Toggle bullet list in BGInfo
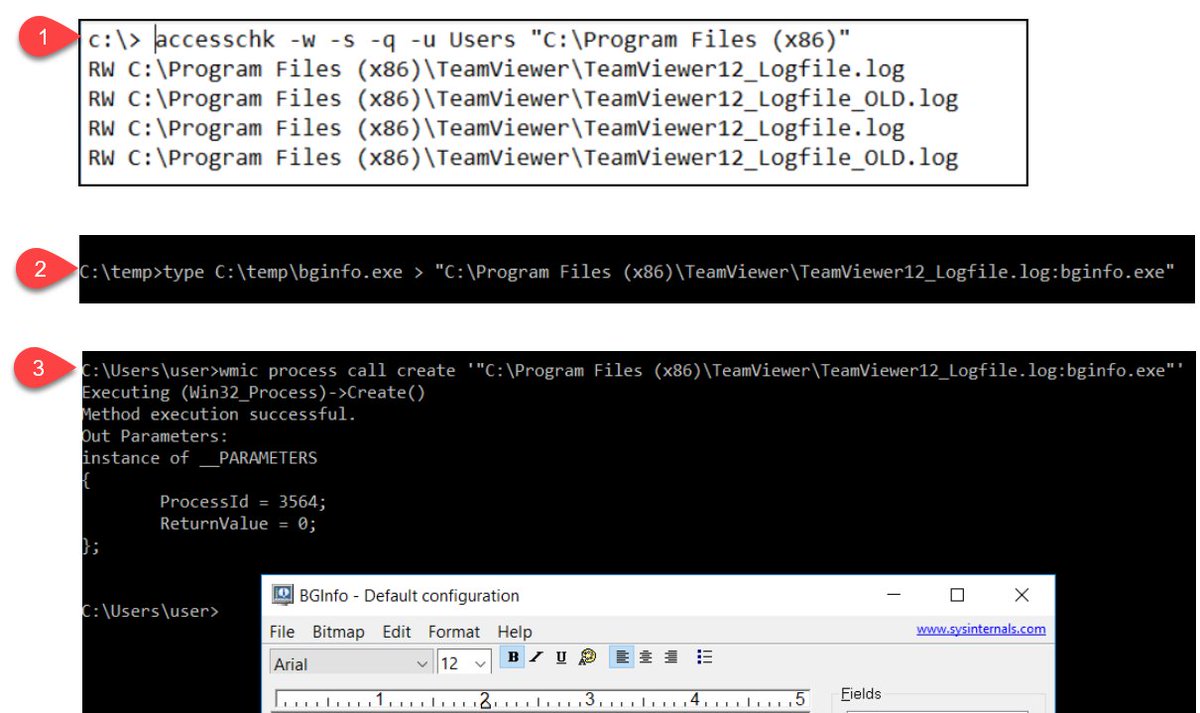1200x713 pixels. (704, 657)
